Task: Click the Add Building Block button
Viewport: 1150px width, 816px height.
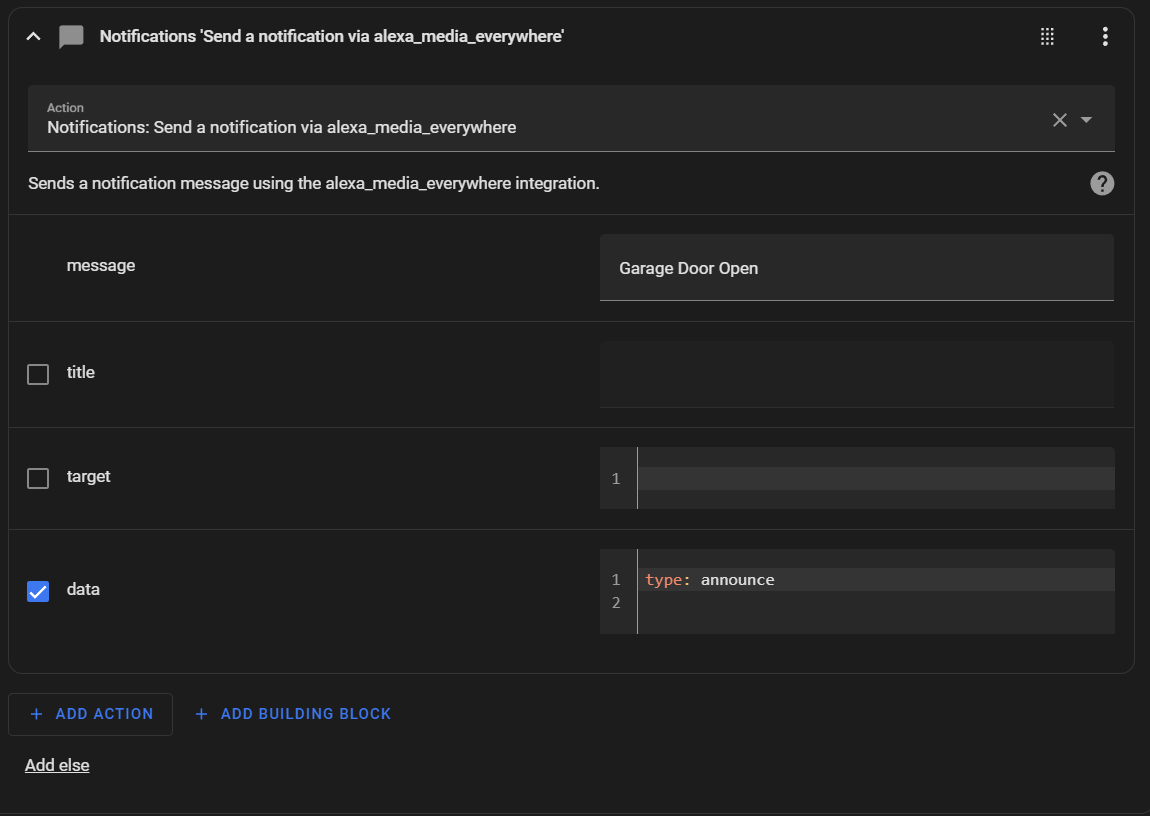Action: pos(293,714)
